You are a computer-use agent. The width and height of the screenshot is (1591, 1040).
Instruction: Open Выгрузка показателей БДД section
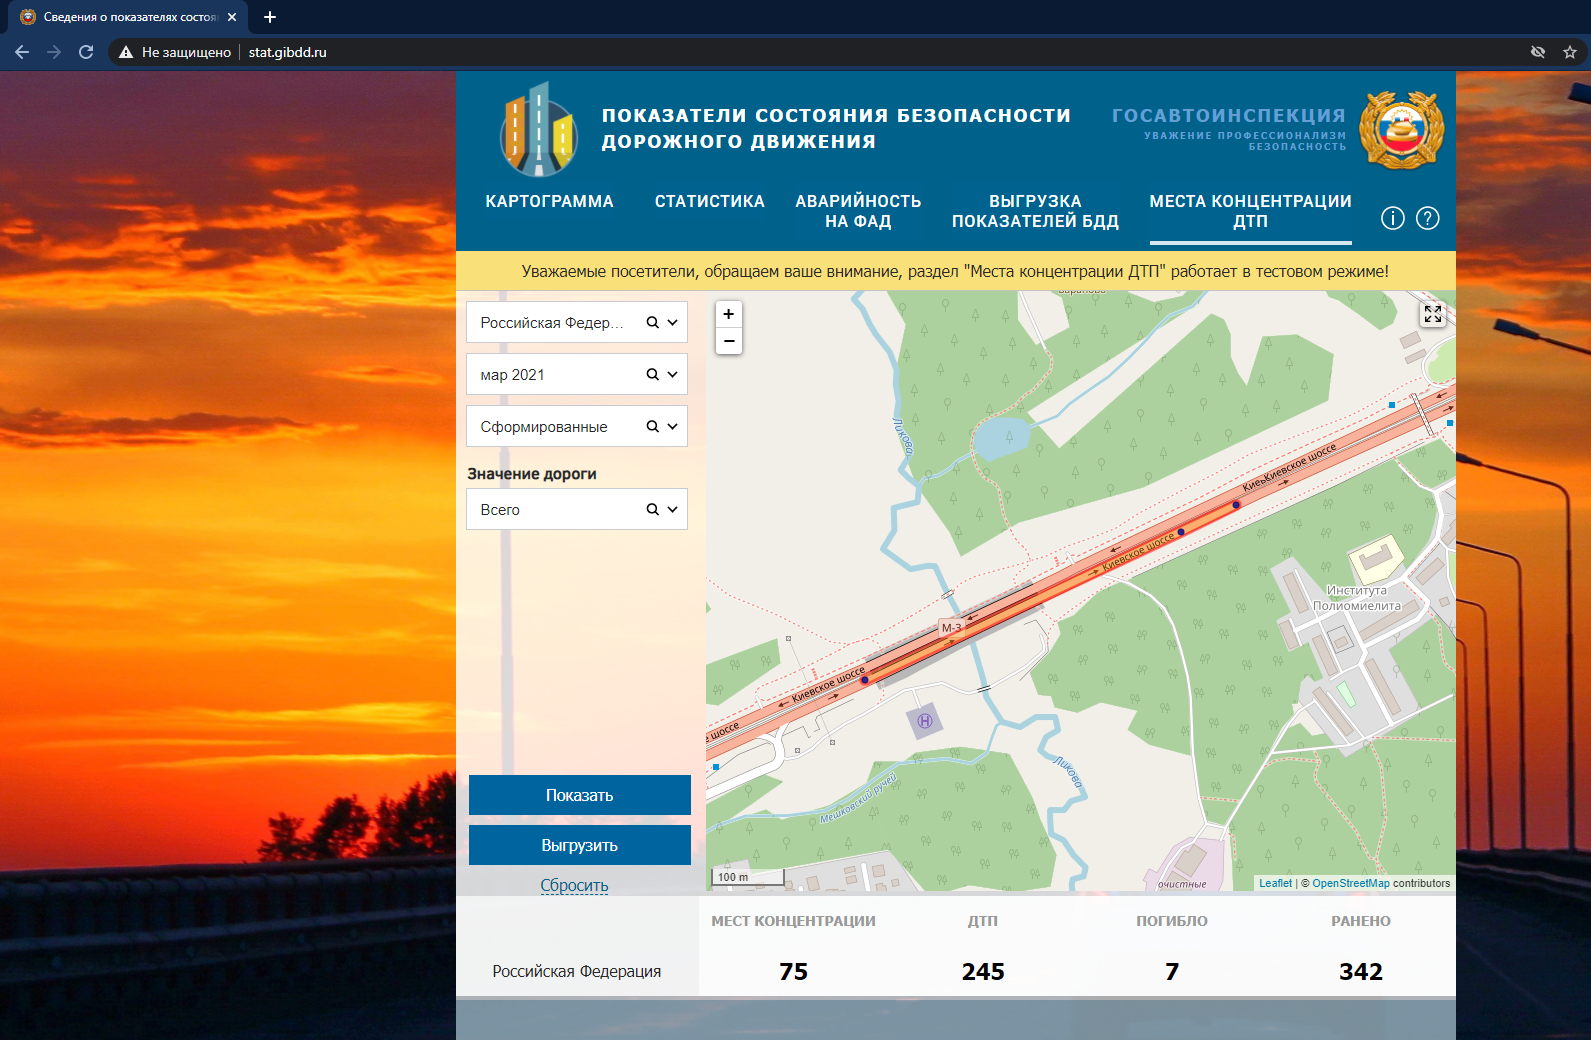point(1035,211)
